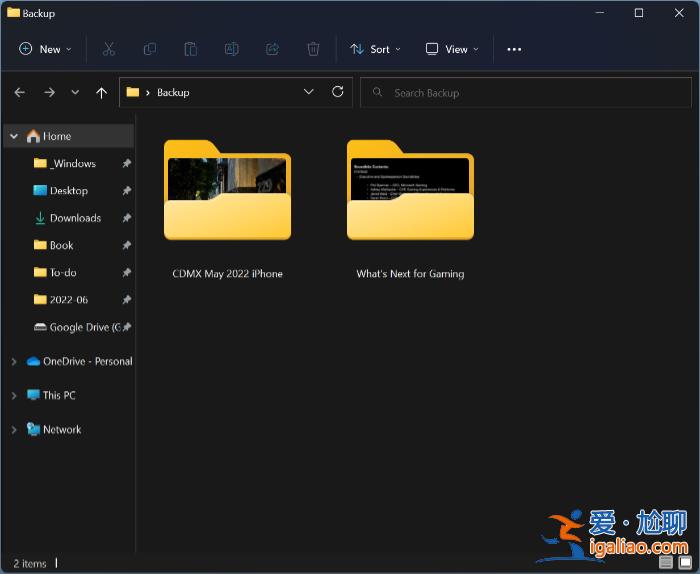Refresh the Backup folder view
700x574 pixels.
tap(338, 92)
